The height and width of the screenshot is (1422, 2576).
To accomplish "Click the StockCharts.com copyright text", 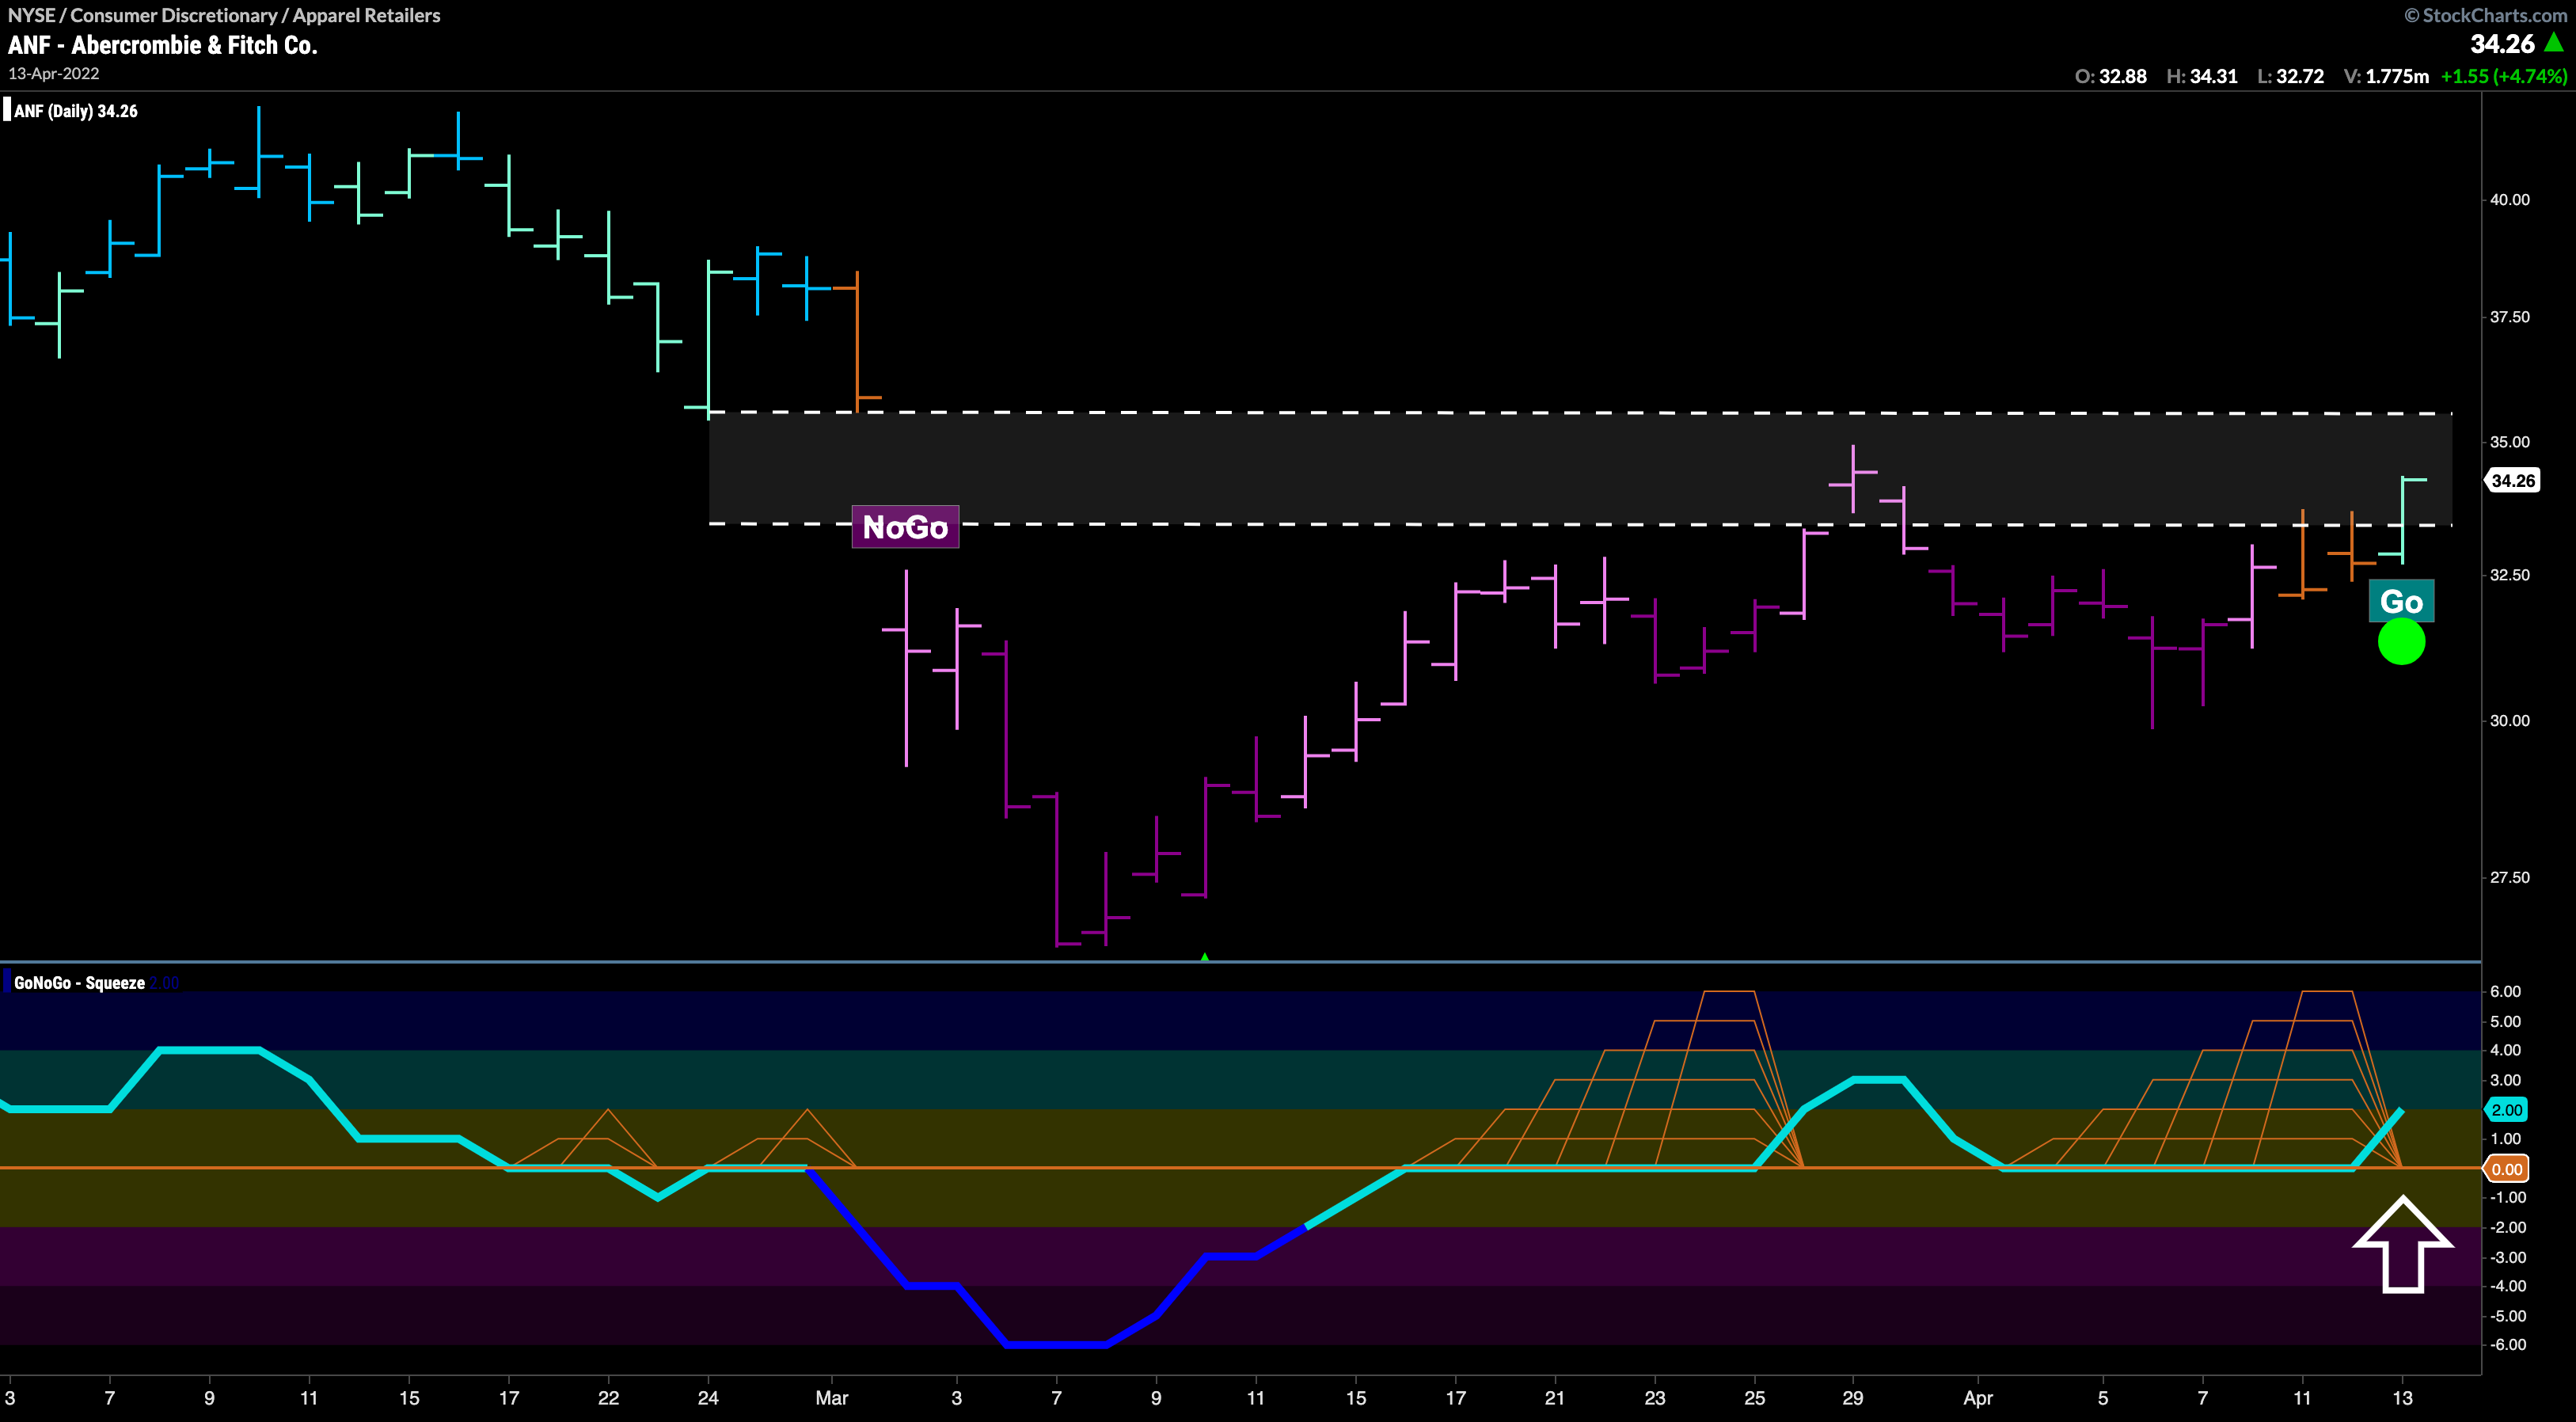I will coord(2485,15).
